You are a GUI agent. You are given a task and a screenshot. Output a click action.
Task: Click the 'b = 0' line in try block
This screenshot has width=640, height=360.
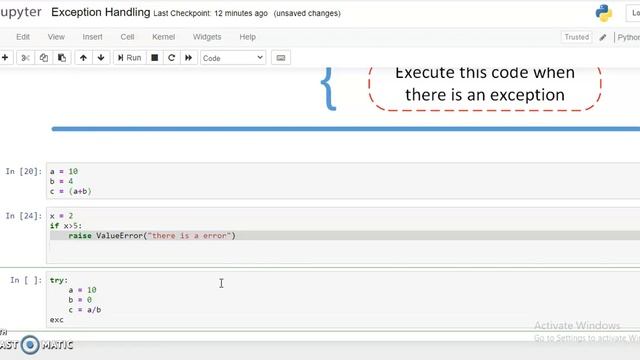80,300
